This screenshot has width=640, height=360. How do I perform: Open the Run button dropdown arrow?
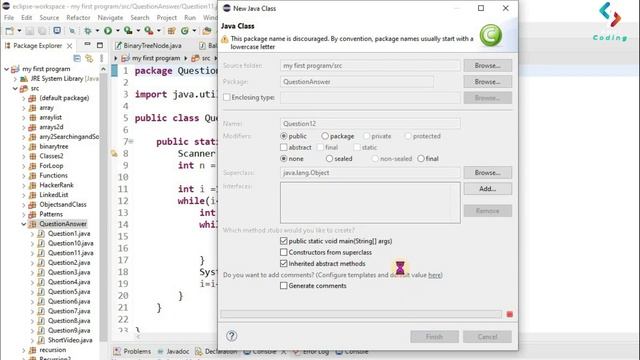[118, 31]
